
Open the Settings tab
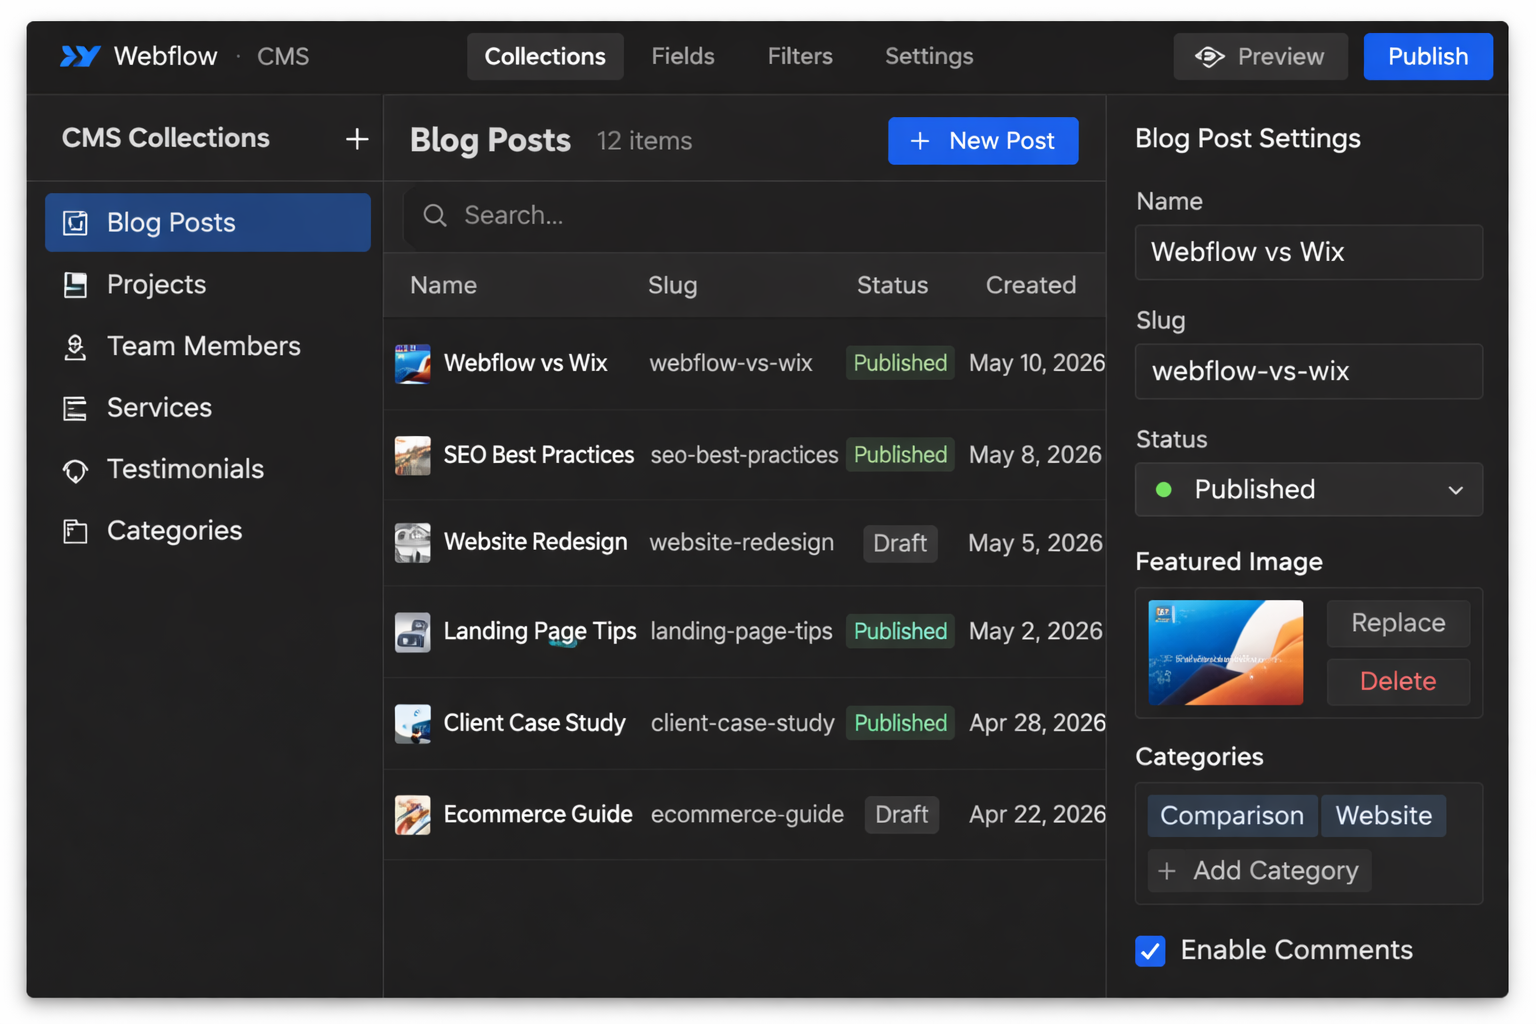click(x=929, y=56)
